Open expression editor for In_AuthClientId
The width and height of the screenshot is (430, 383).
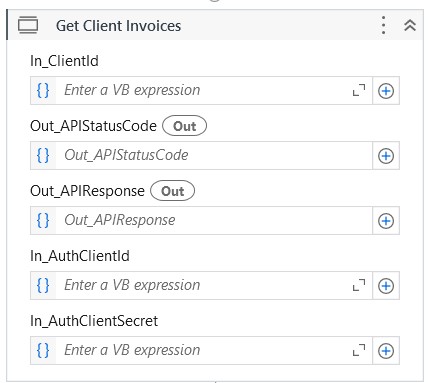click(359, 285)
